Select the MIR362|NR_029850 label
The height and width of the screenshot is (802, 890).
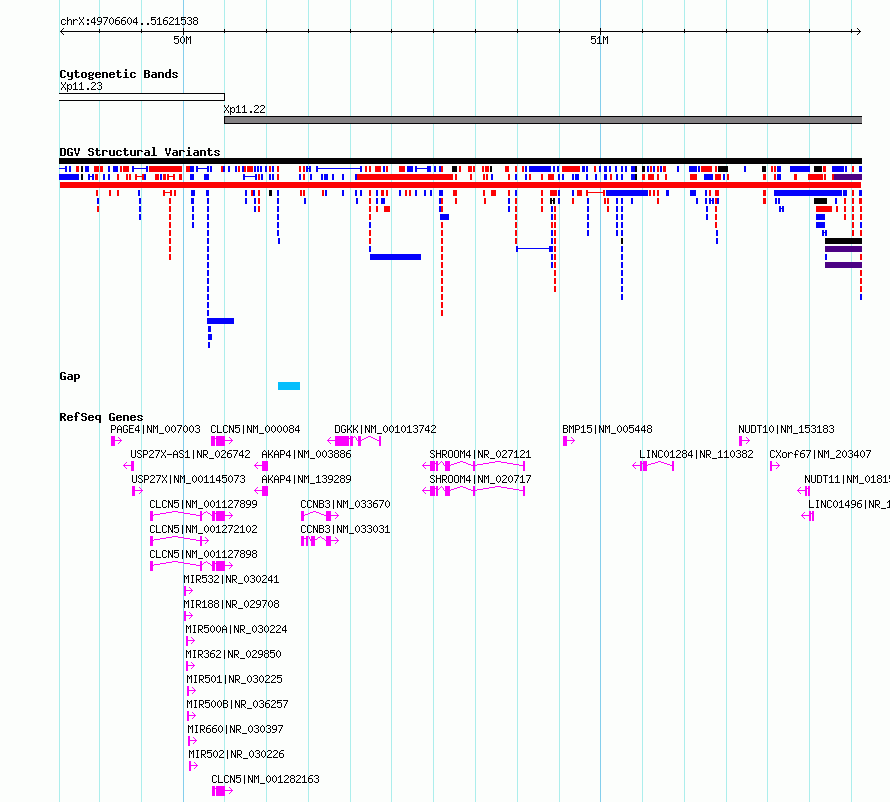[x=233, y=654]
